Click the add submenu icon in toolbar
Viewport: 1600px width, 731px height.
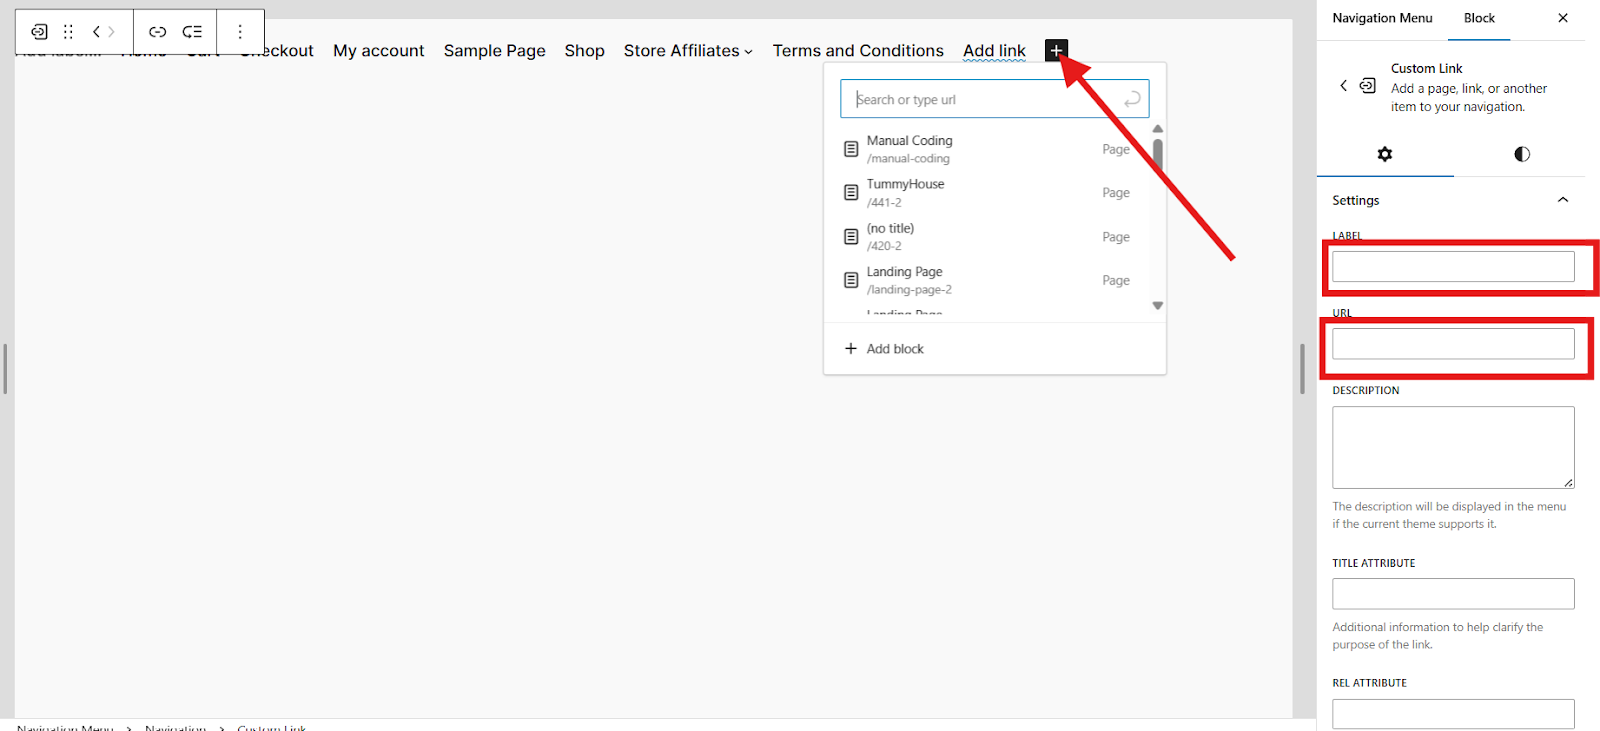(x=192, y=32)
